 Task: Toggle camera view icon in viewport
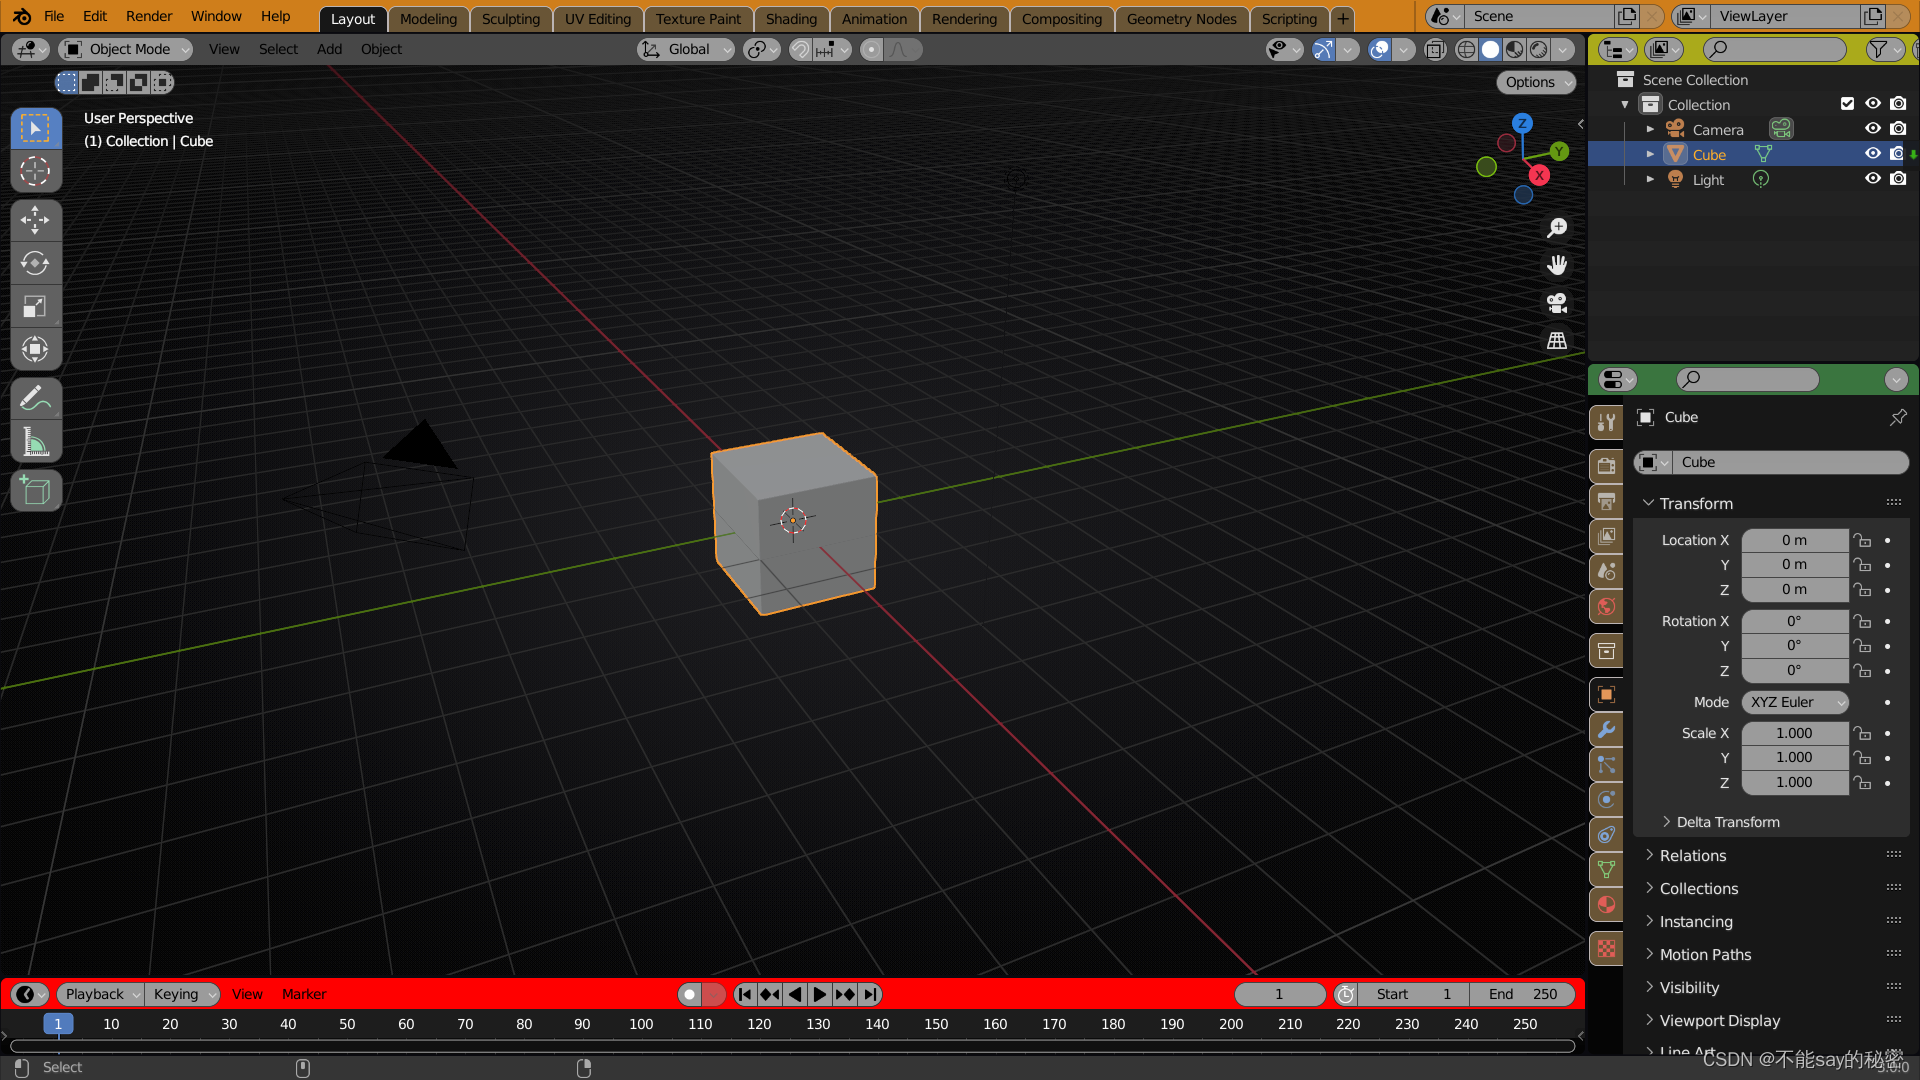point(1557,303)
